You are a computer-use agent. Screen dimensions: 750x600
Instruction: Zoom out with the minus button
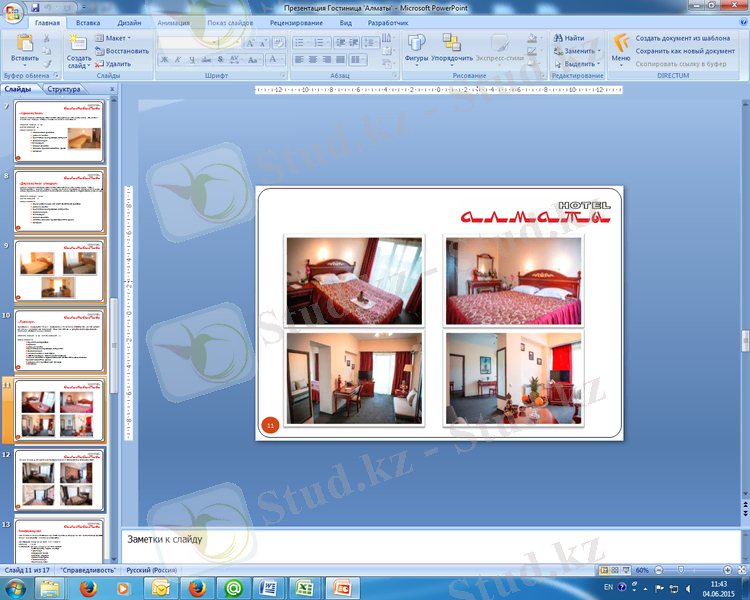tap(659, 570)
